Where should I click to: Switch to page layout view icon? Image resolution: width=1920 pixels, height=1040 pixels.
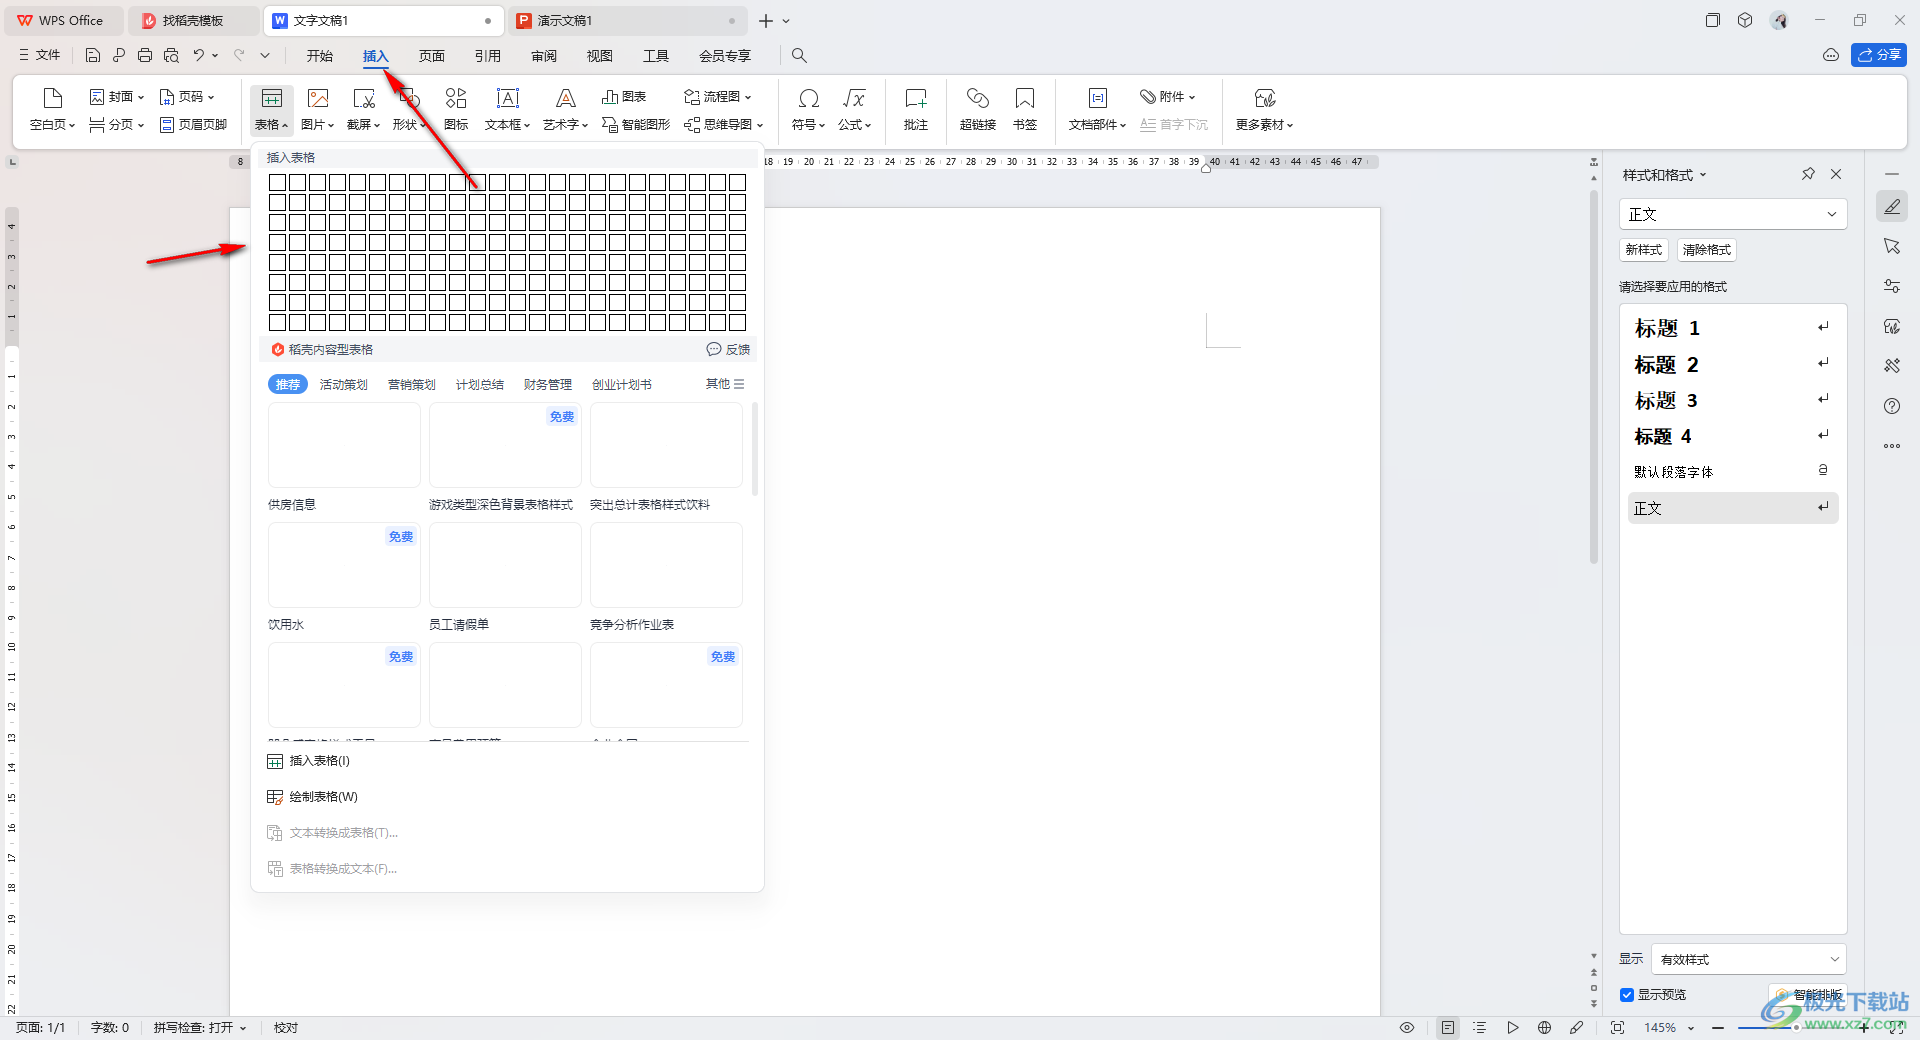(1448, 1028)
